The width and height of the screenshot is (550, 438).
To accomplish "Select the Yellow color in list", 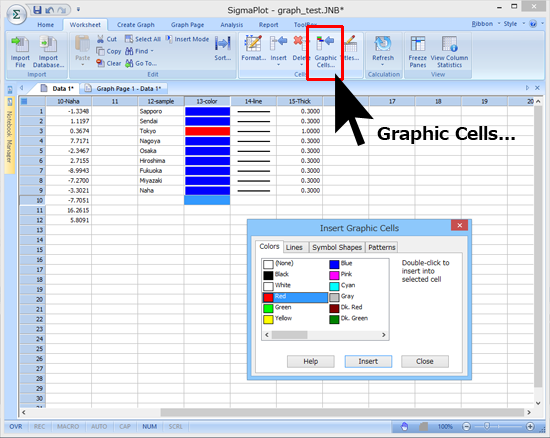I will (278, 319).
